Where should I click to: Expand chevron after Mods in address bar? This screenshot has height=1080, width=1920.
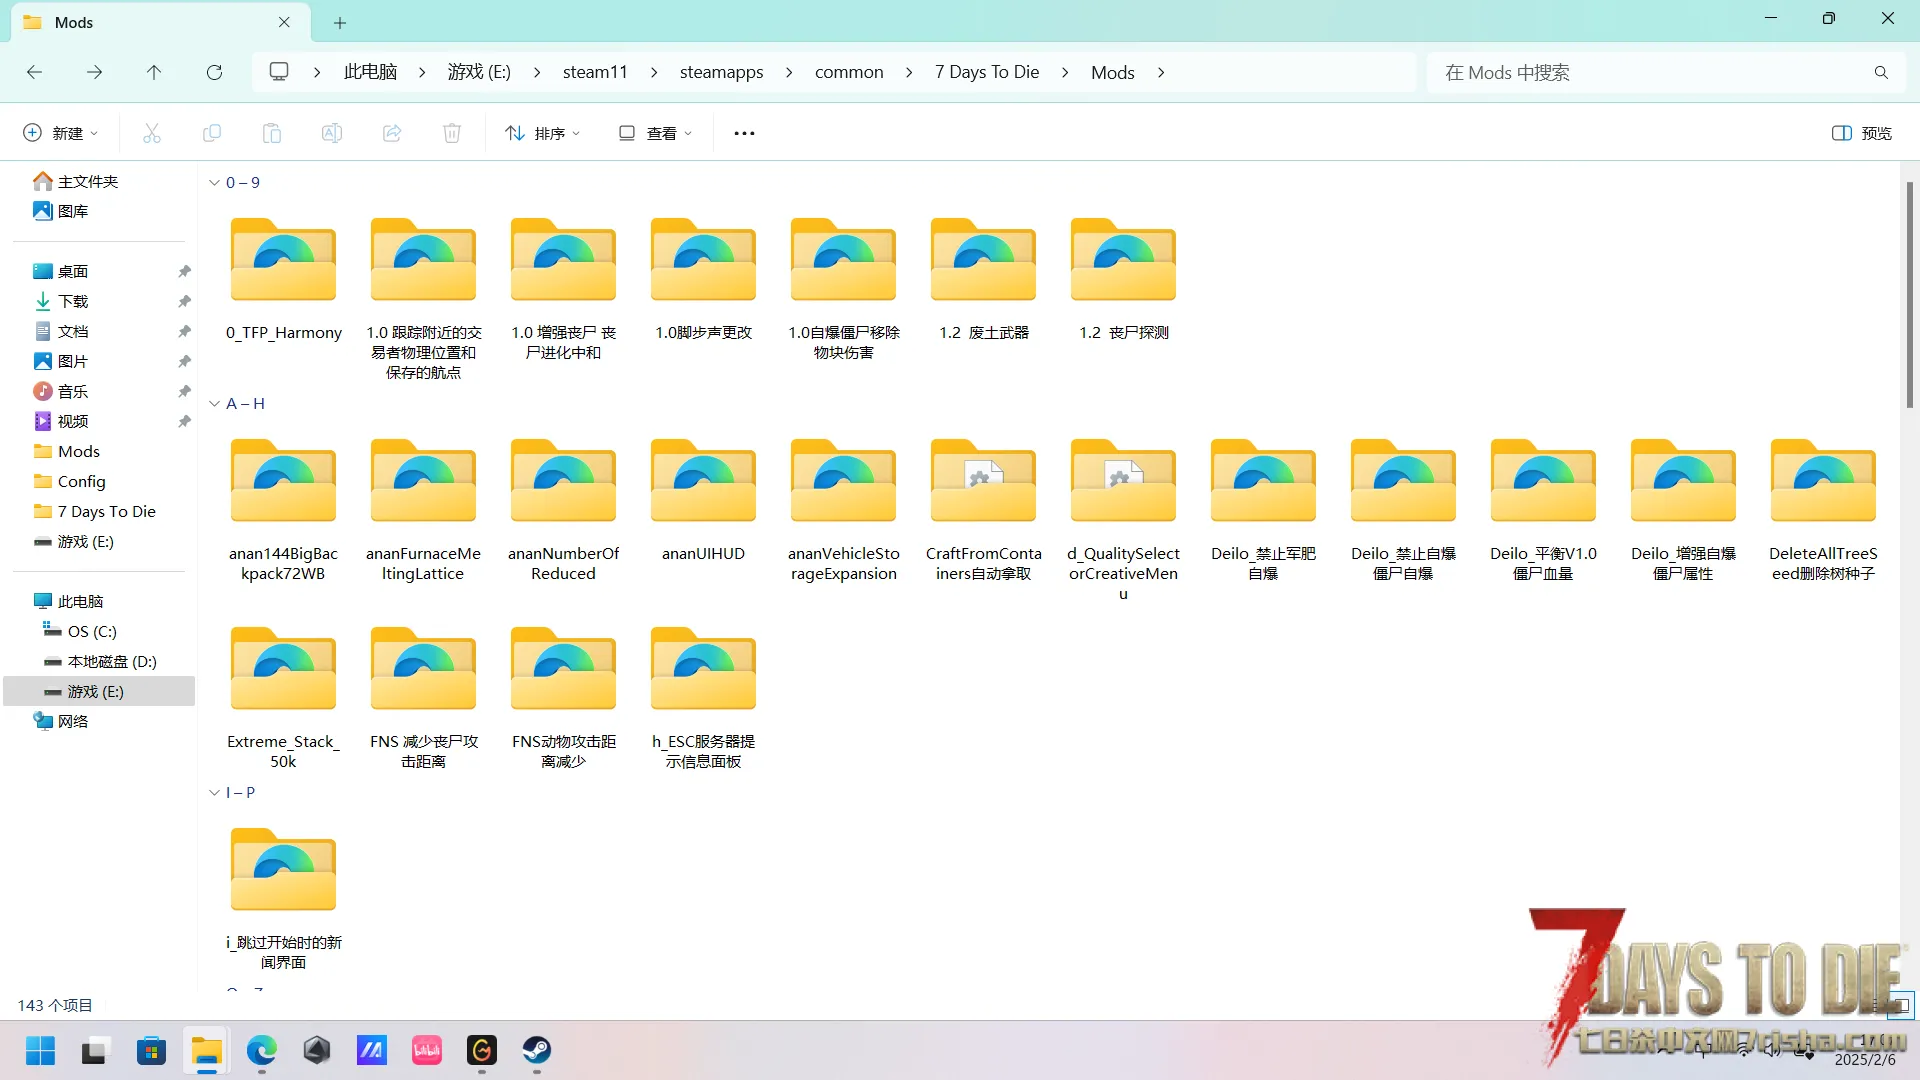coord(1161,72)
